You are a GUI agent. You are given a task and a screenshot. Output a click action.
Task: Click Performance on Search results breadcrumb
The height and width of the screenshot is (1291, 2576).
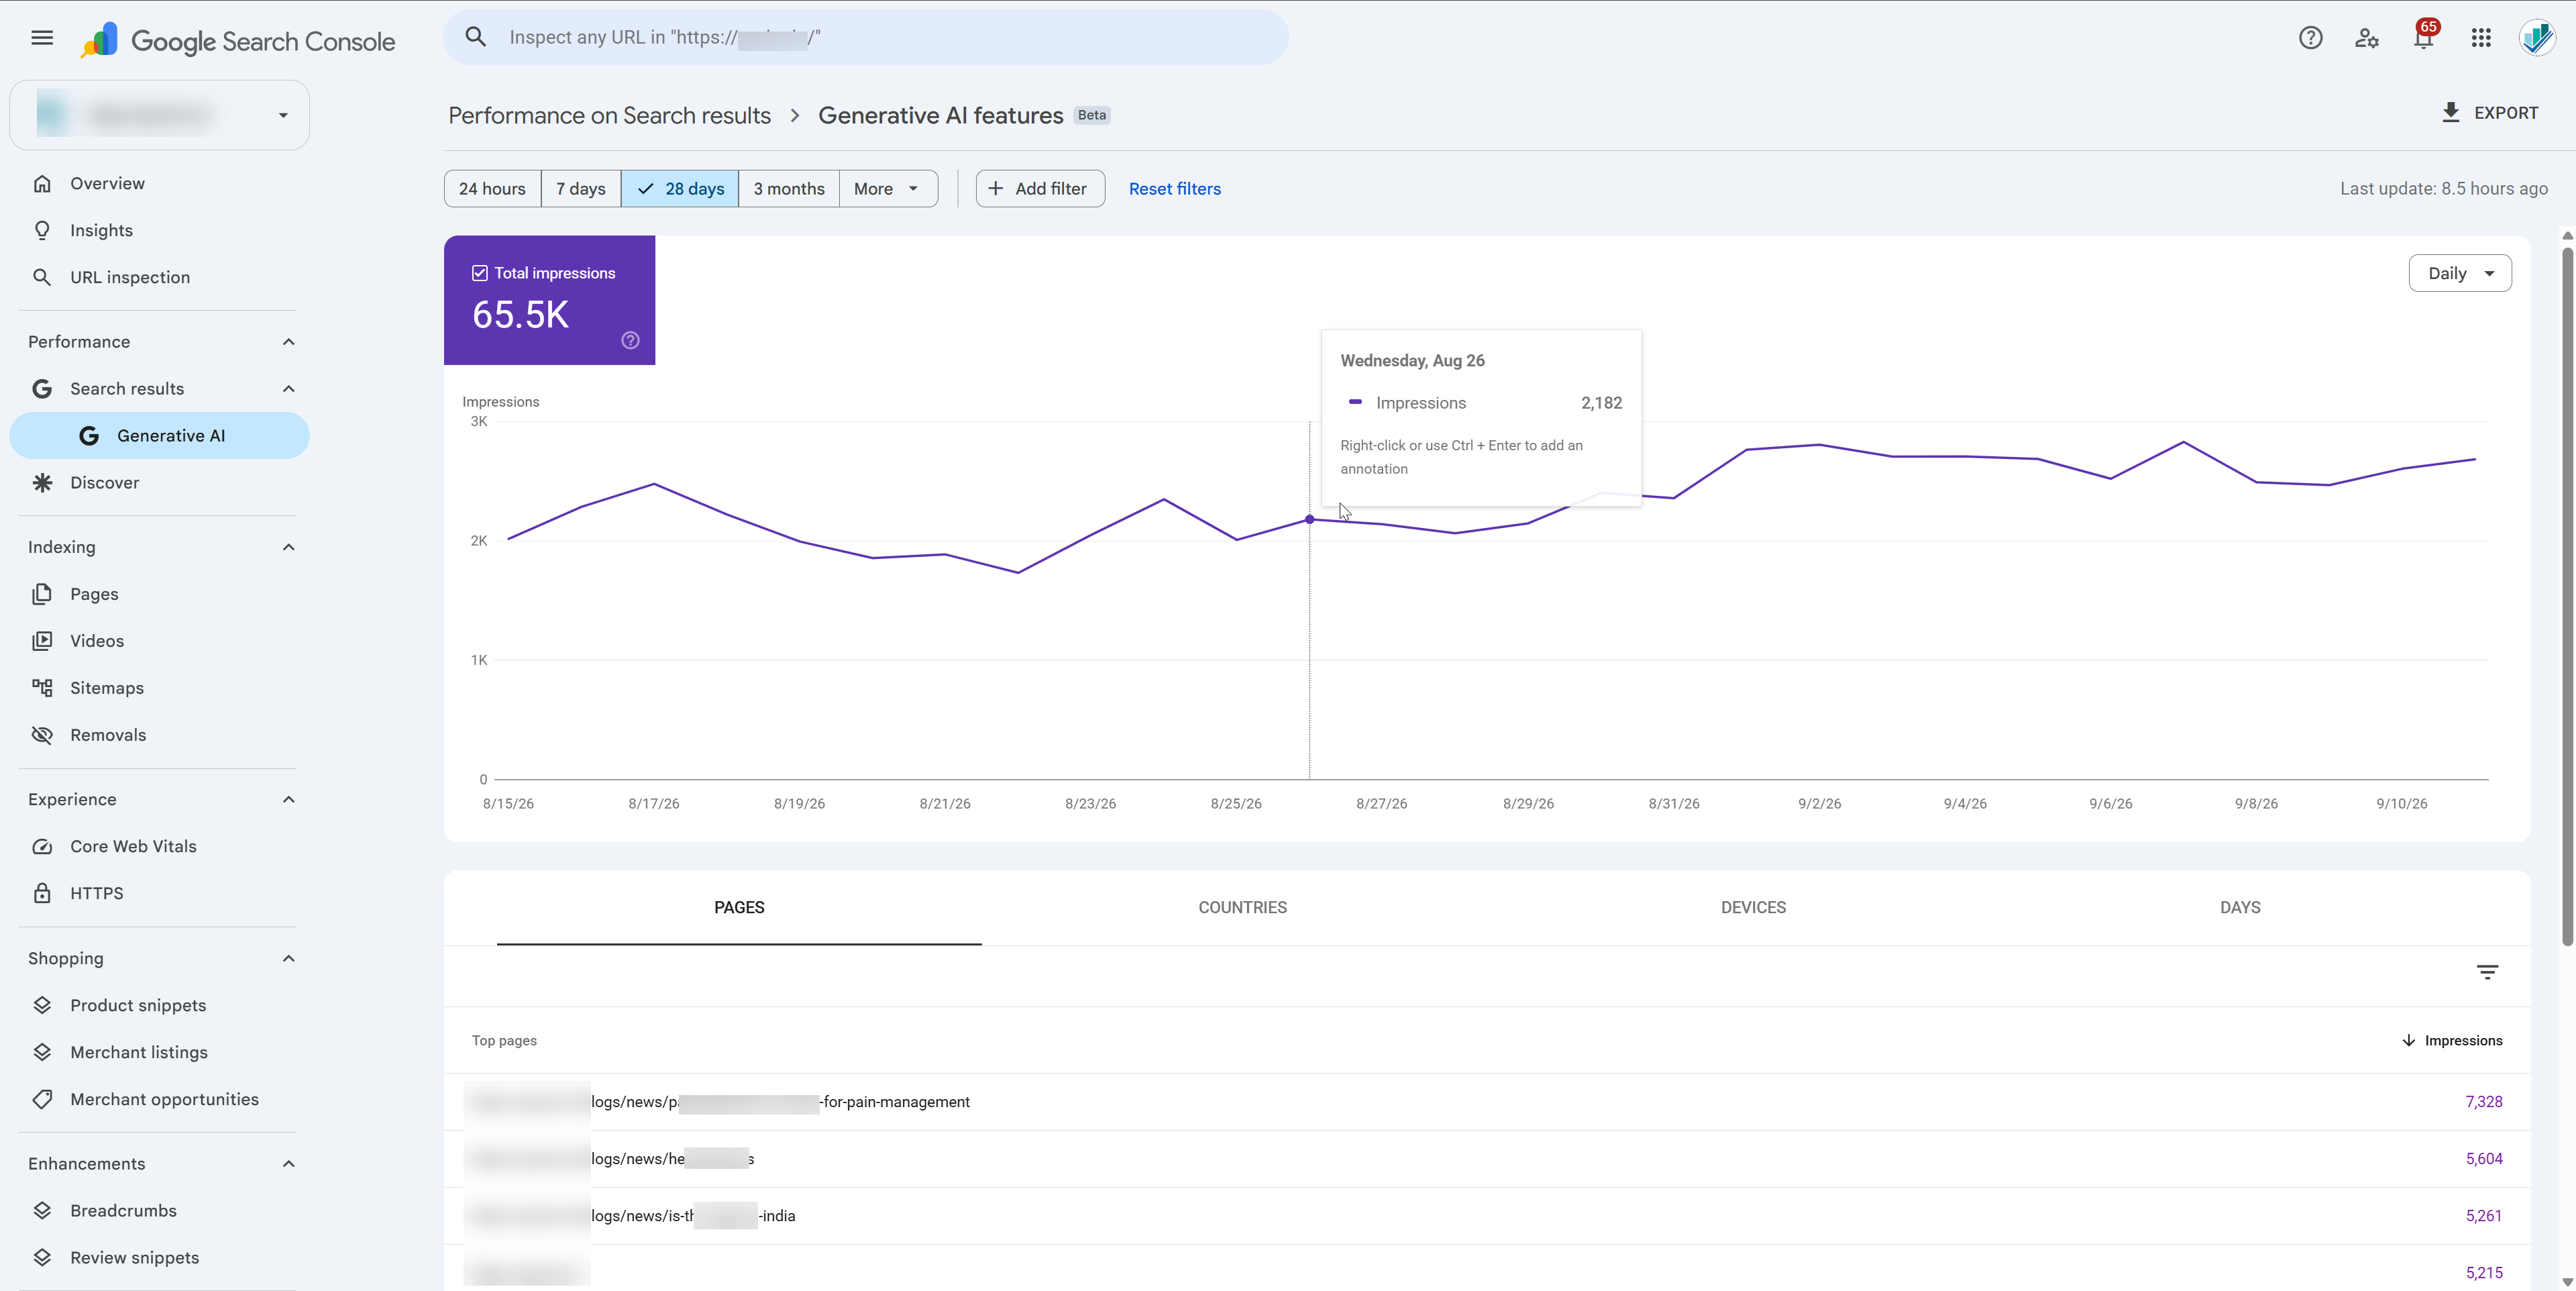click(609, 116)
